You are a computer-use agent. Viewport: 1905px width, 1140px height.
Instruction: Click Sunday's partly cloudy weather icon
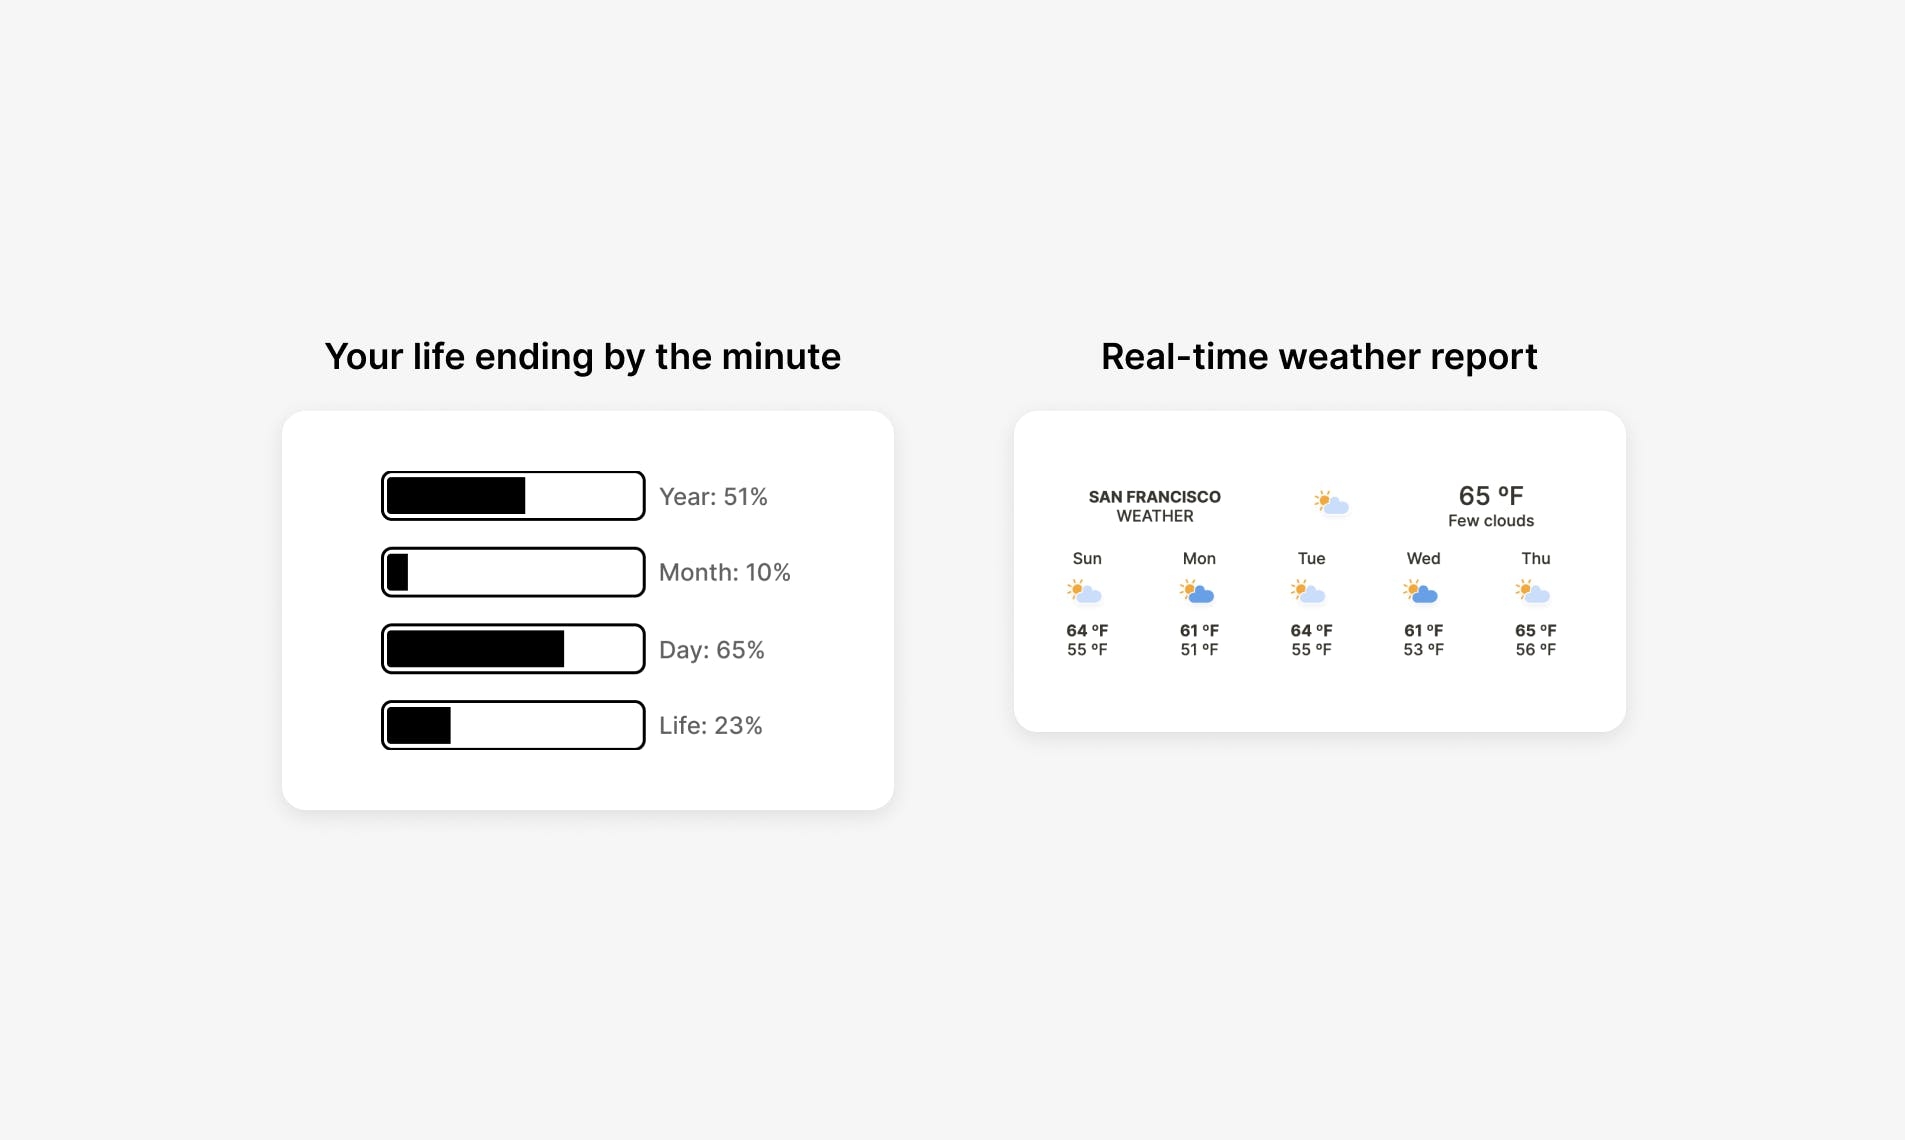click(x=1085, y=592)
